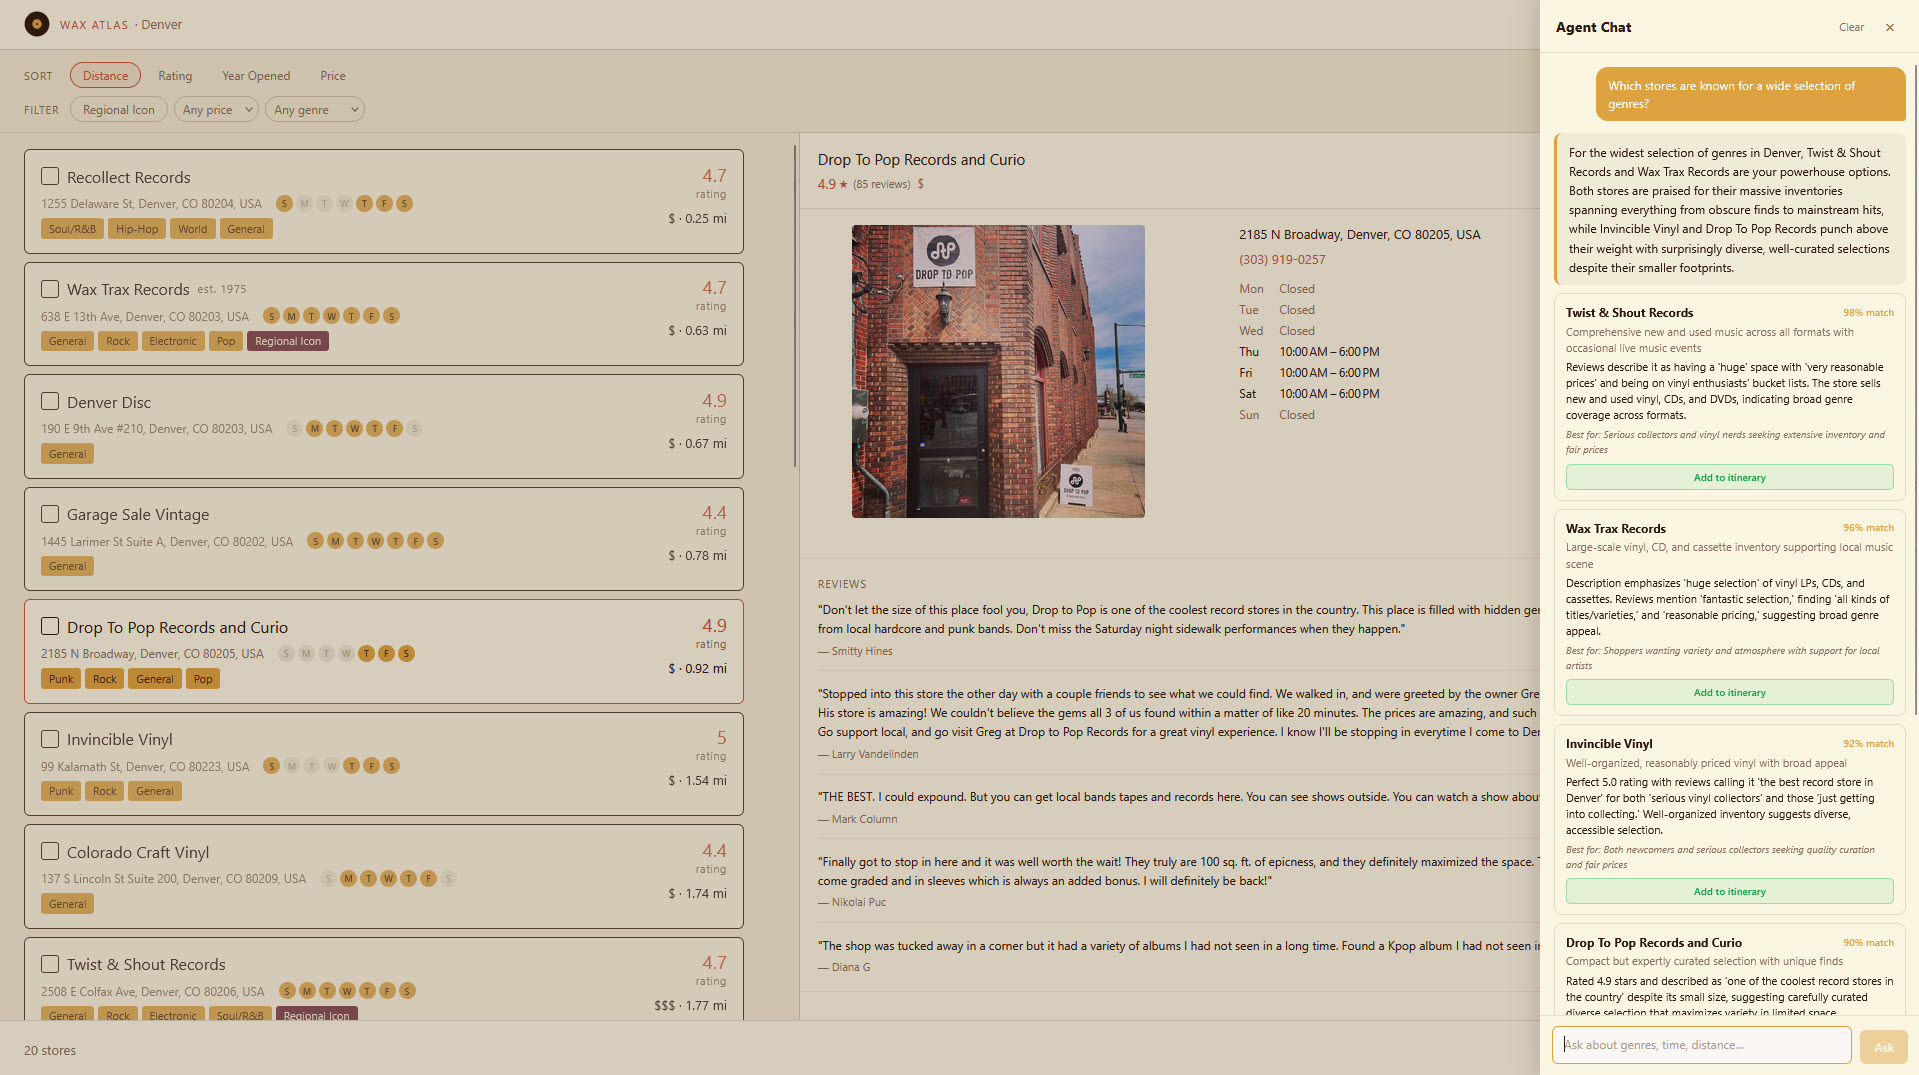Click the Sunday day badge on Wax Trax Records
The height and width of the screenshot is (1075, 1919).
[271, 316]
